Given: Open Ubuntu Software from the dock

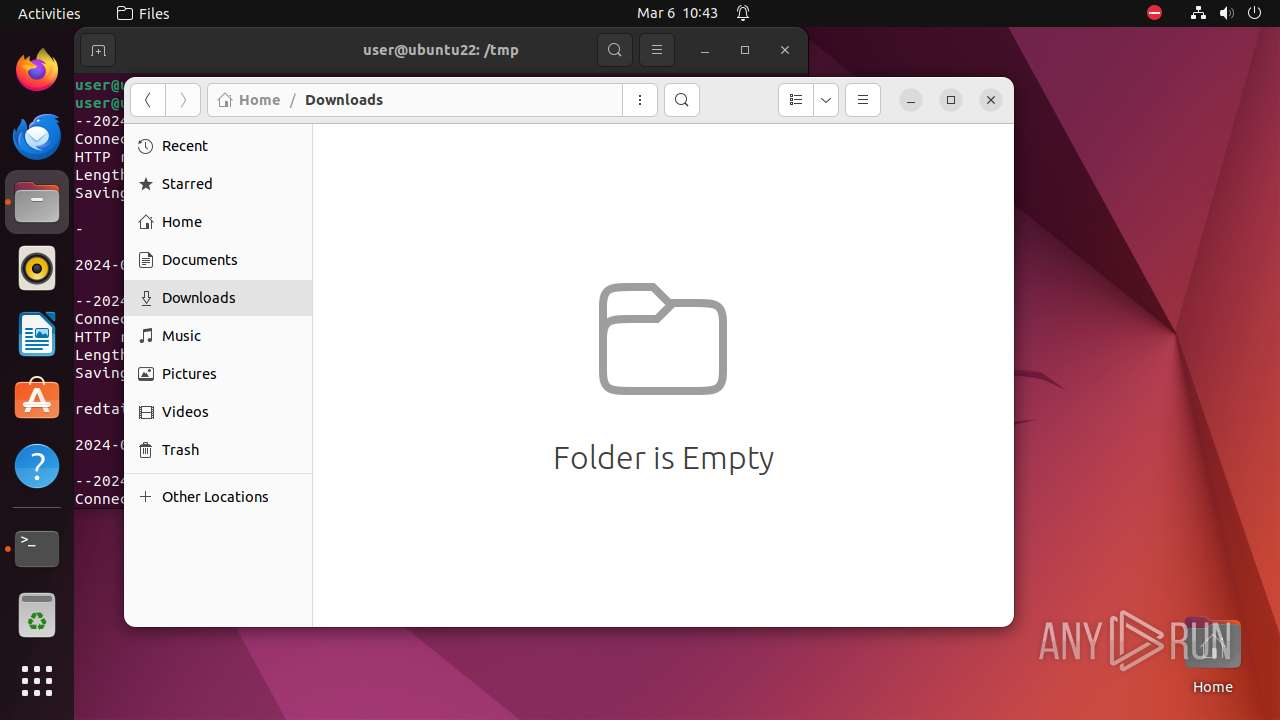Looking at the screenshot, I should click(x=37, y=400).
